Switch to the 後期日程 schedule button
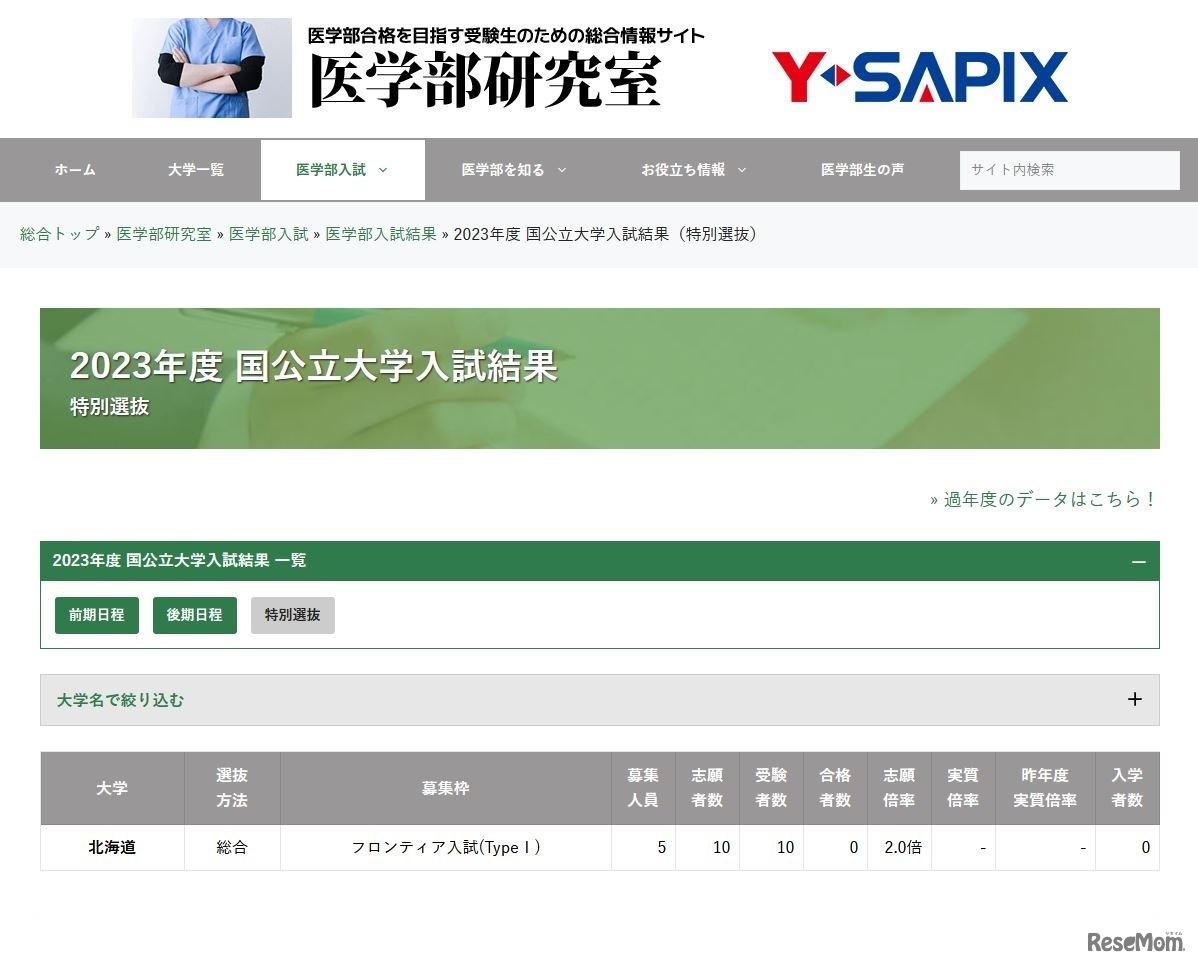 click(194, 615)
